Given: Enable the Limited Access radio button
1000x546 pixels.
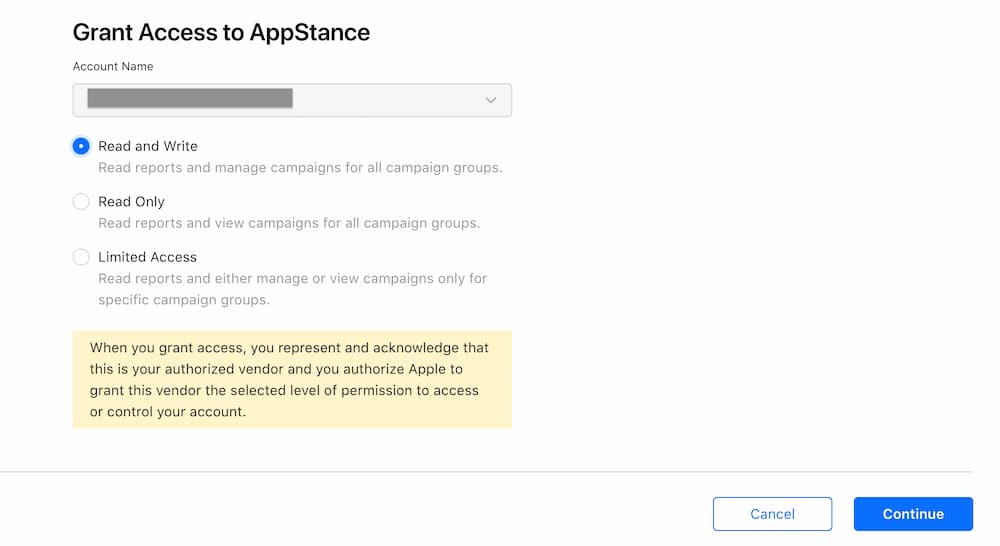Looking at the screenshot, I should [x=81, y=257].
